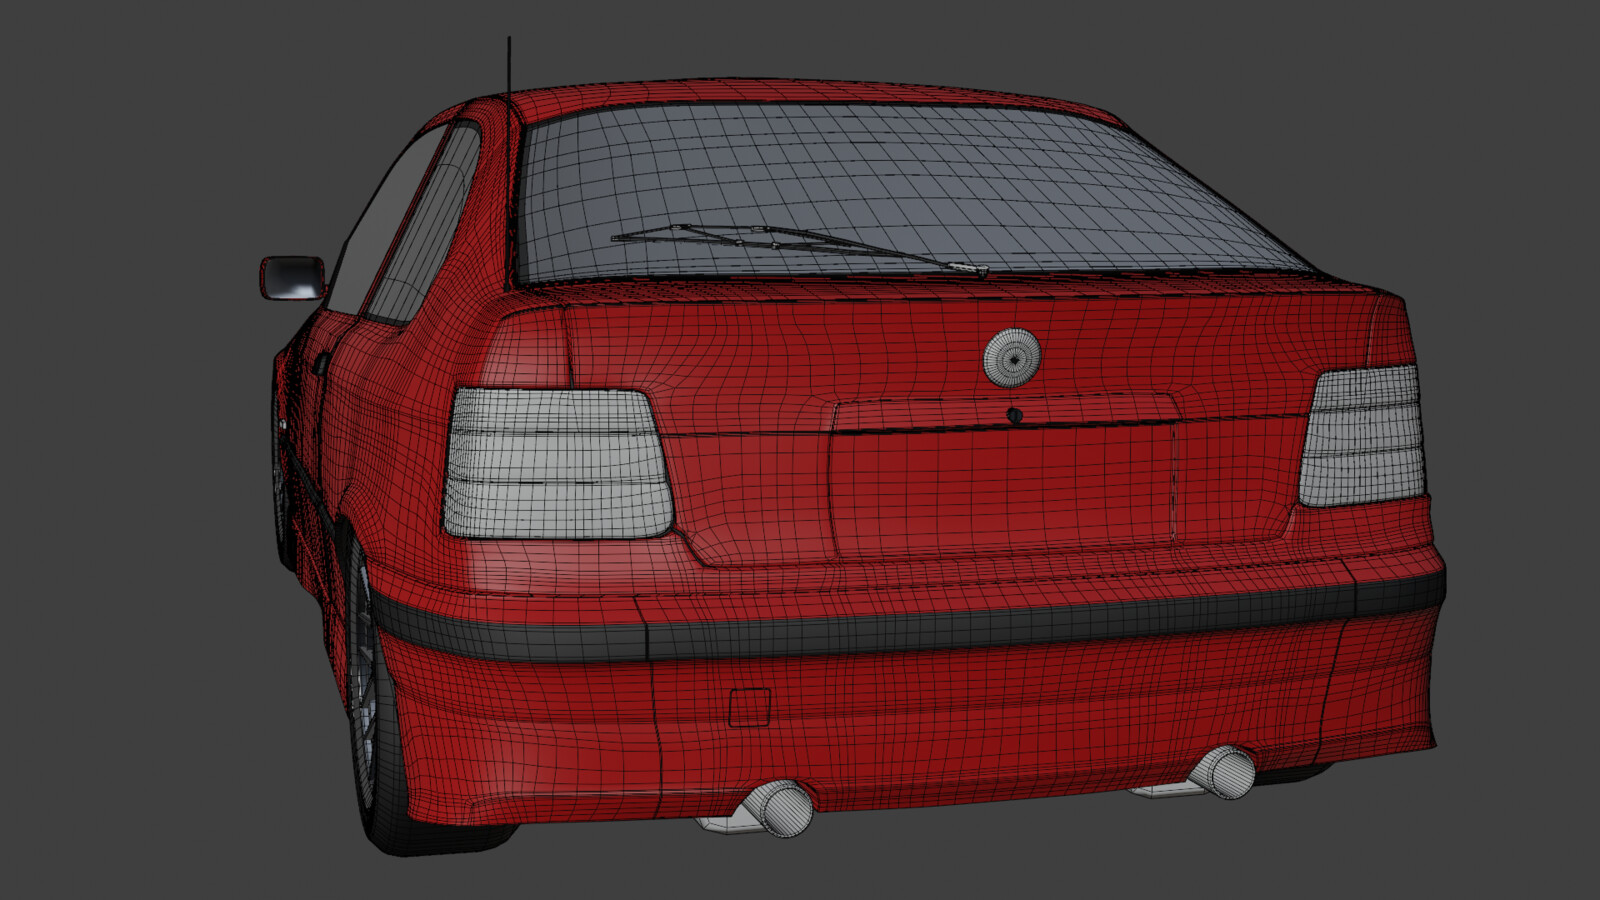Viewport: 1600px width, 900px height.
Task: Click the square tow hook cover on bumper
Action: pyautogui.click(x=749, y=707)
